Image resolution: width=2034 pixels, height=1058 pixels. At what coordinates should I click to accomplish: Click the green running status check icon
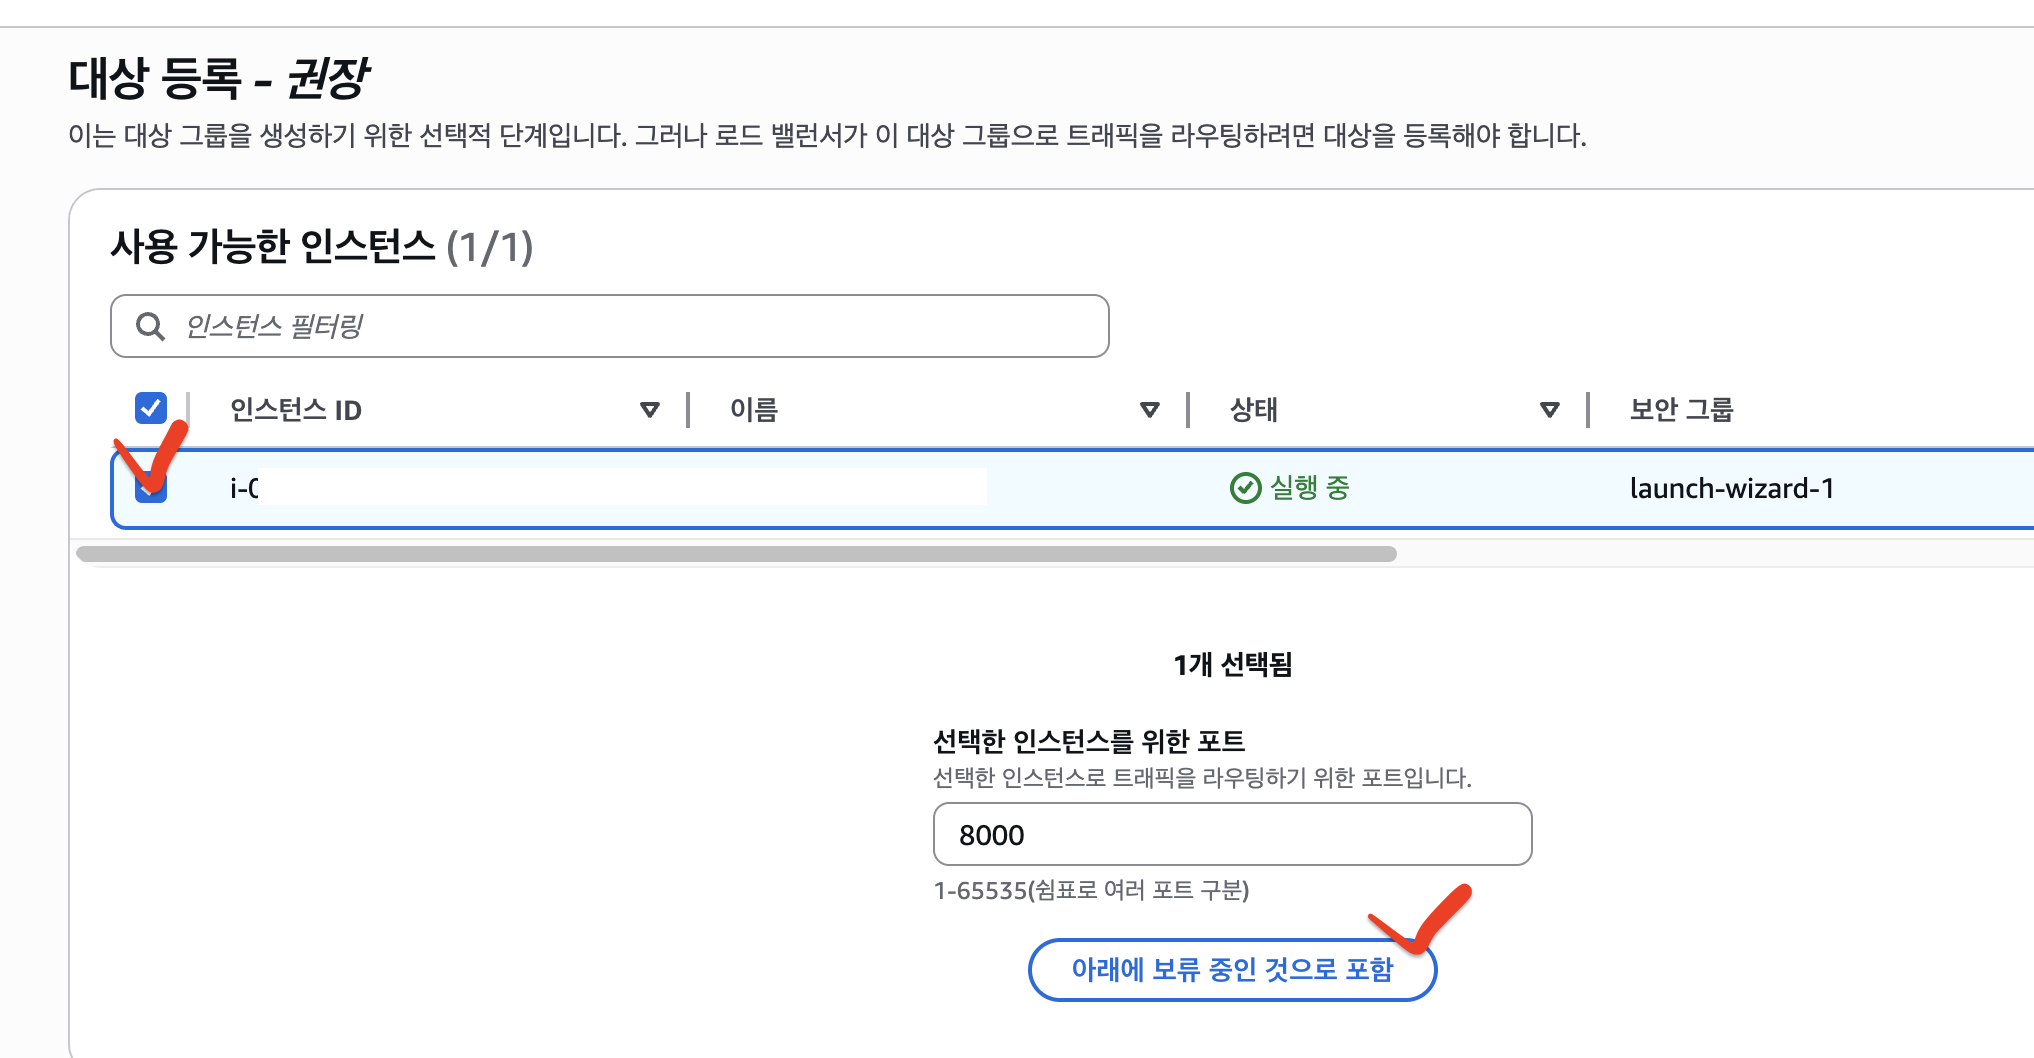tap(1245, 488)
